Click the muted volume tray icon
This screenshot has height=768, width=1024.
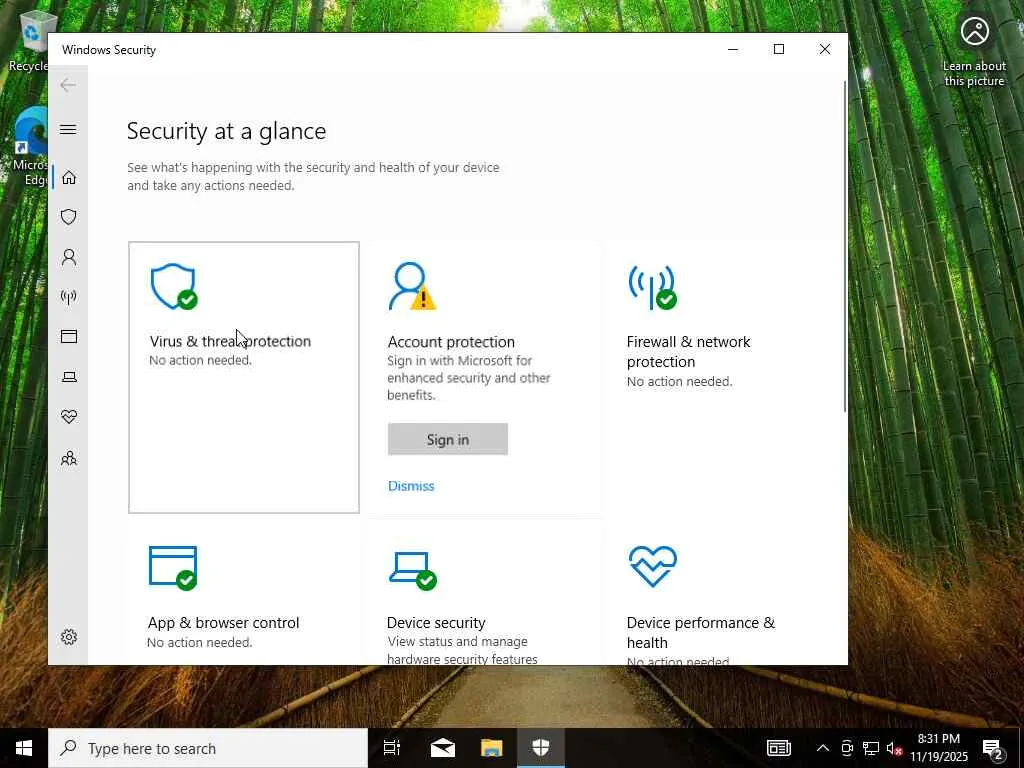[x=894, y=748]
